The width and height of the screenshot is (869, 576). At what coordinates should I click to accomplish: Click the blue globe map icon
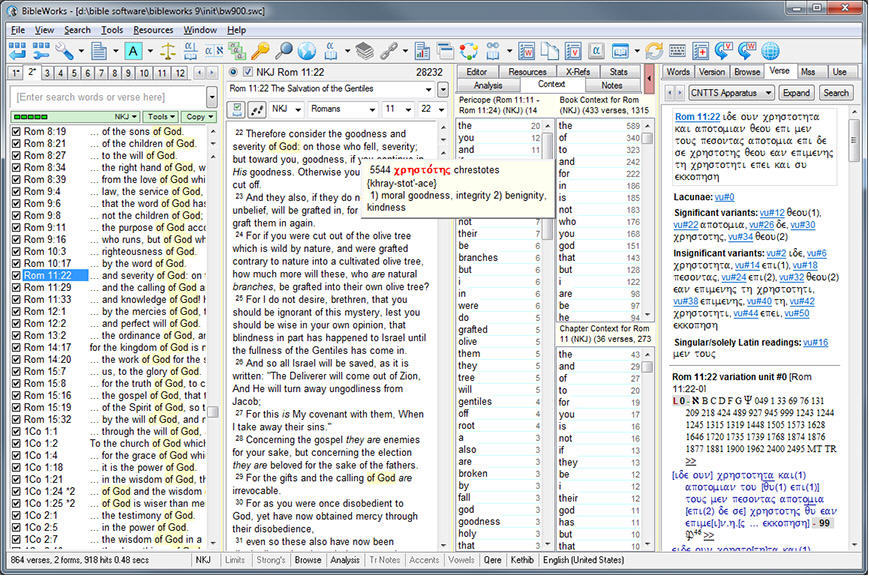(307, 51)
